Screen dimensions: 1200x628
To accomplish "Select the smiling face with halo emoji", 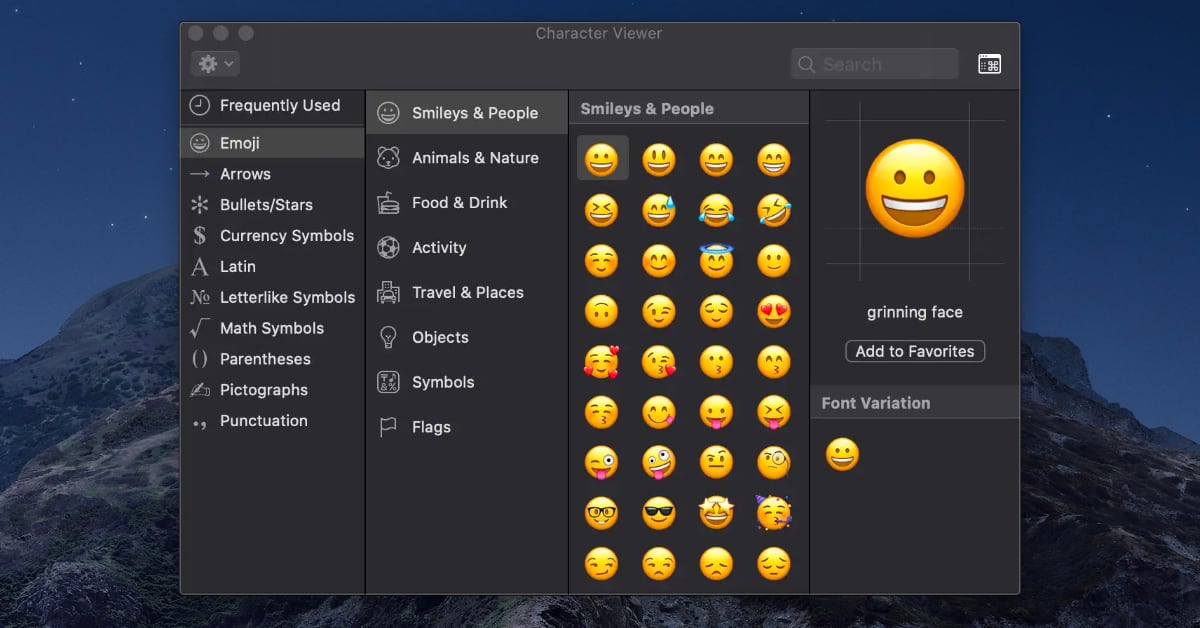I will click(x=716, y=261).
